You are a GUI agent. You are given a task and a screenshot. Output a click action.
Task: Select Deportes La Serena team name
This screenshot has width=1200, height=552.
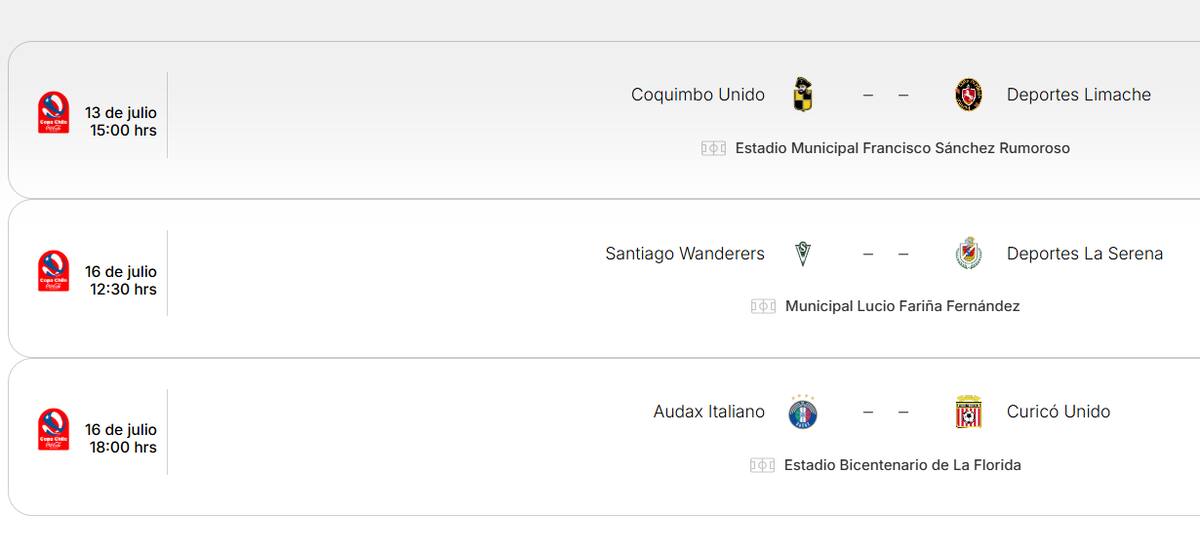1085,254
